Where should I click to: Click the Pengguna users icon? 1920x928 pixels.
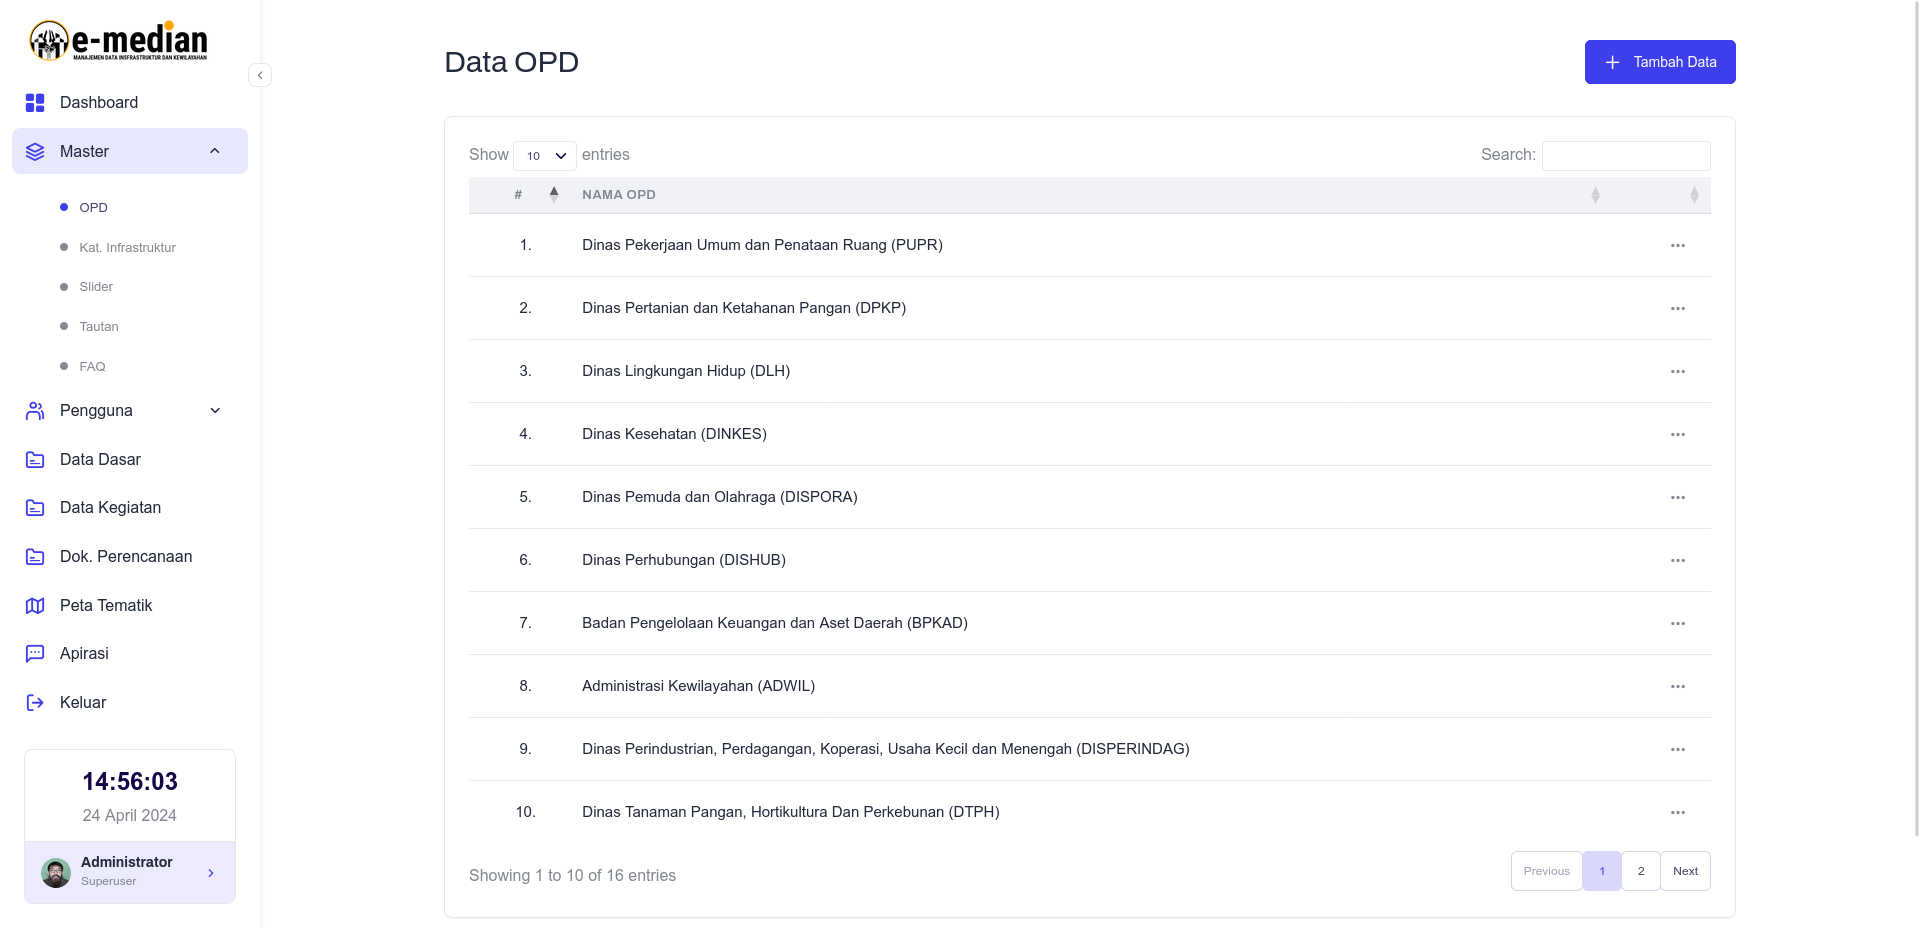(35, 411)
